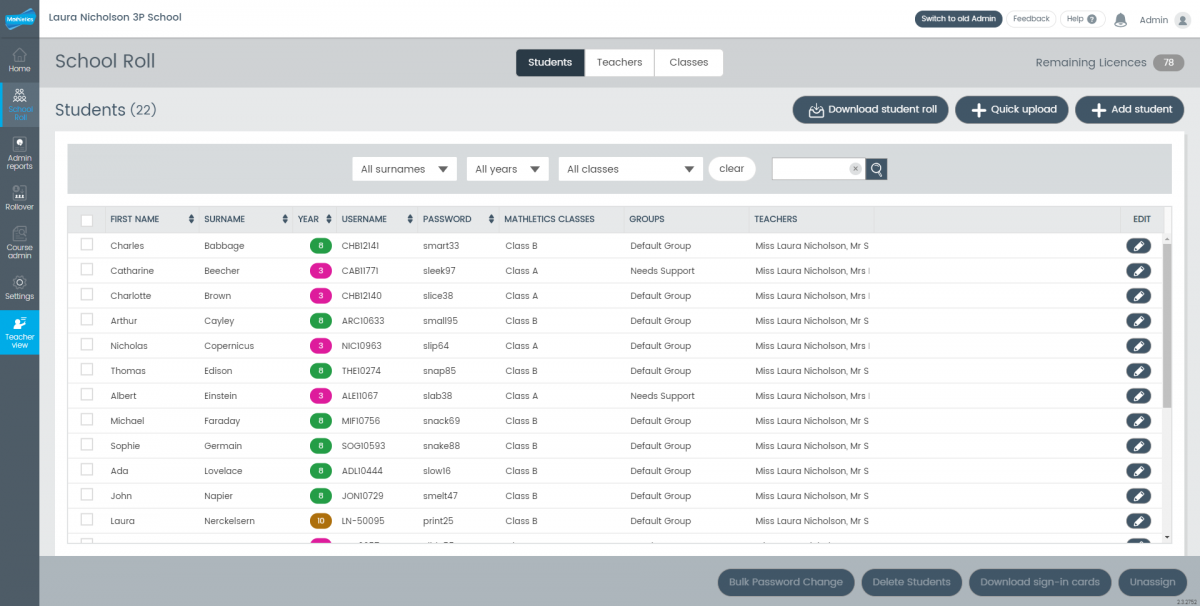Check the checkbox next to Charles Babbage
This screenshot has width=1200, height=606.
pyautogui.click(x=86, y=245)
